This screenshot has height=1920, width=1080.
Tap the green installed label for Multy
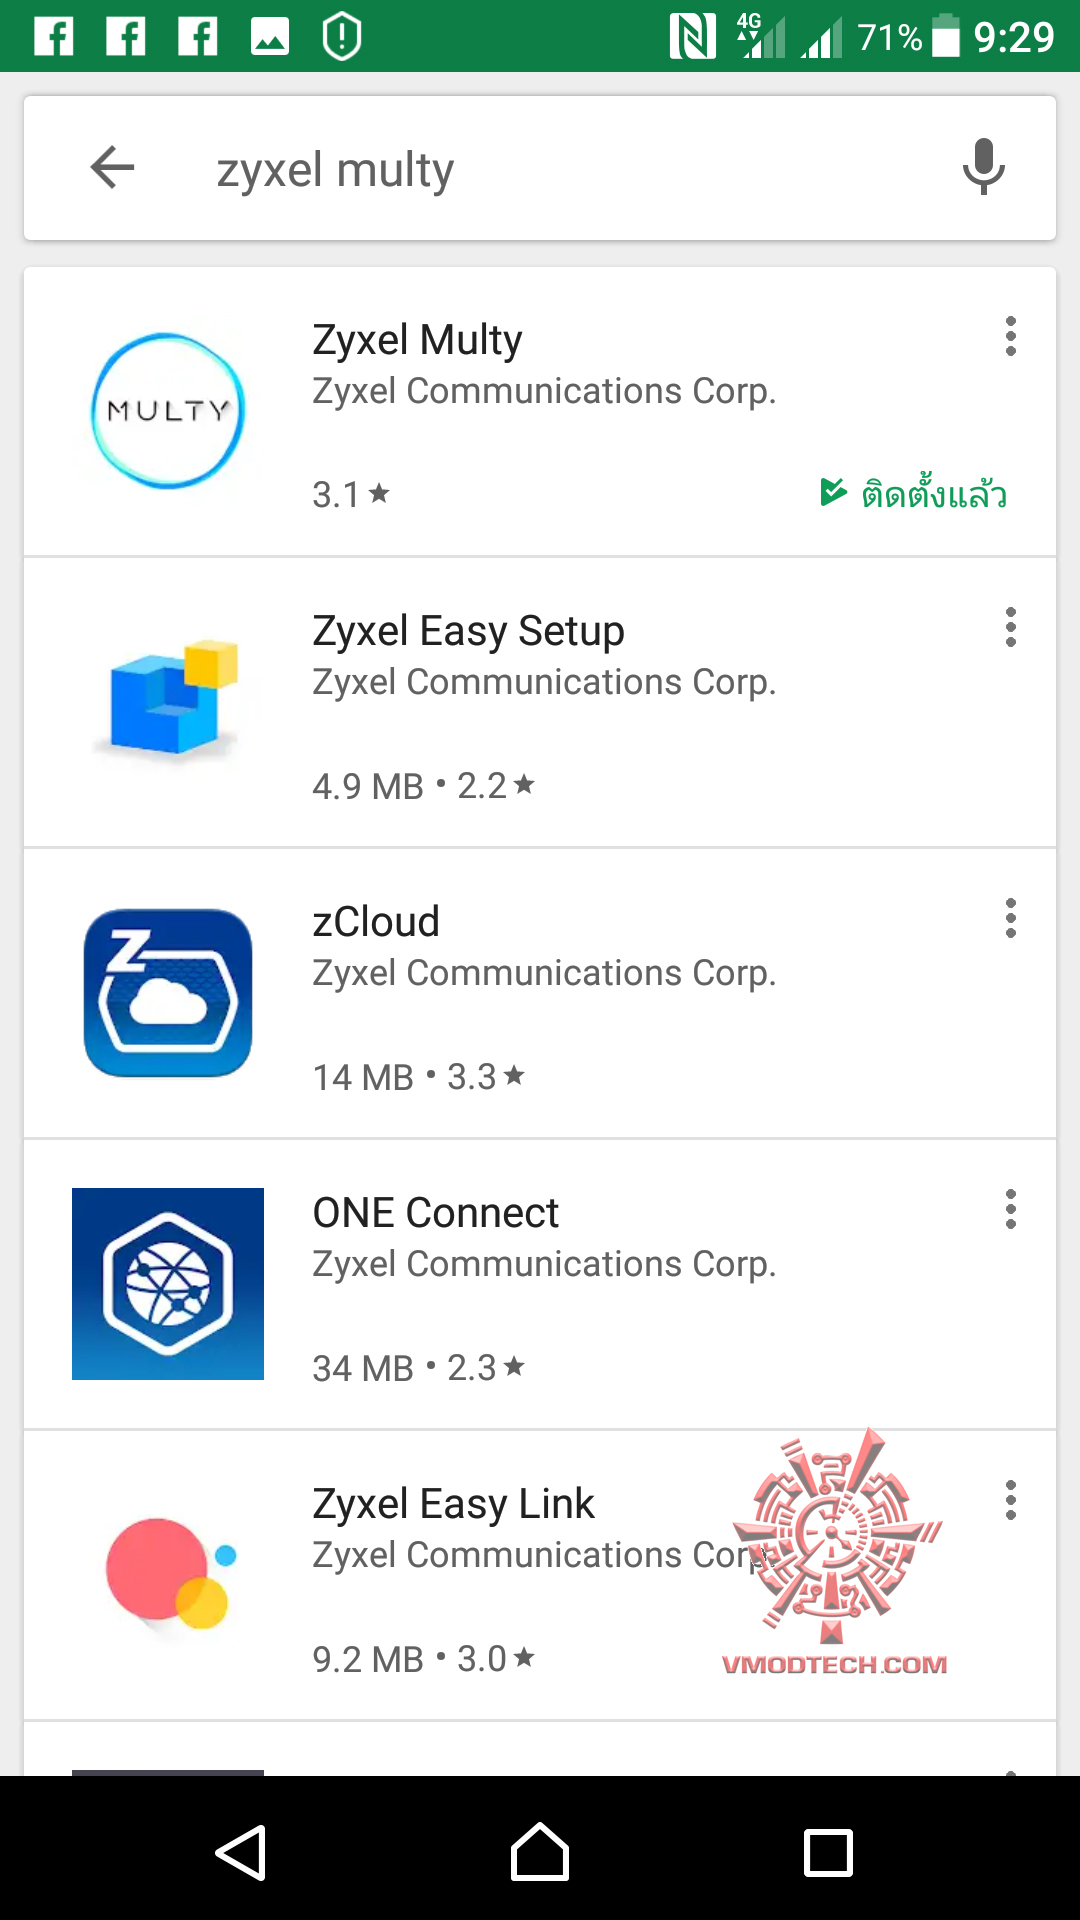(x=914, y=494)
